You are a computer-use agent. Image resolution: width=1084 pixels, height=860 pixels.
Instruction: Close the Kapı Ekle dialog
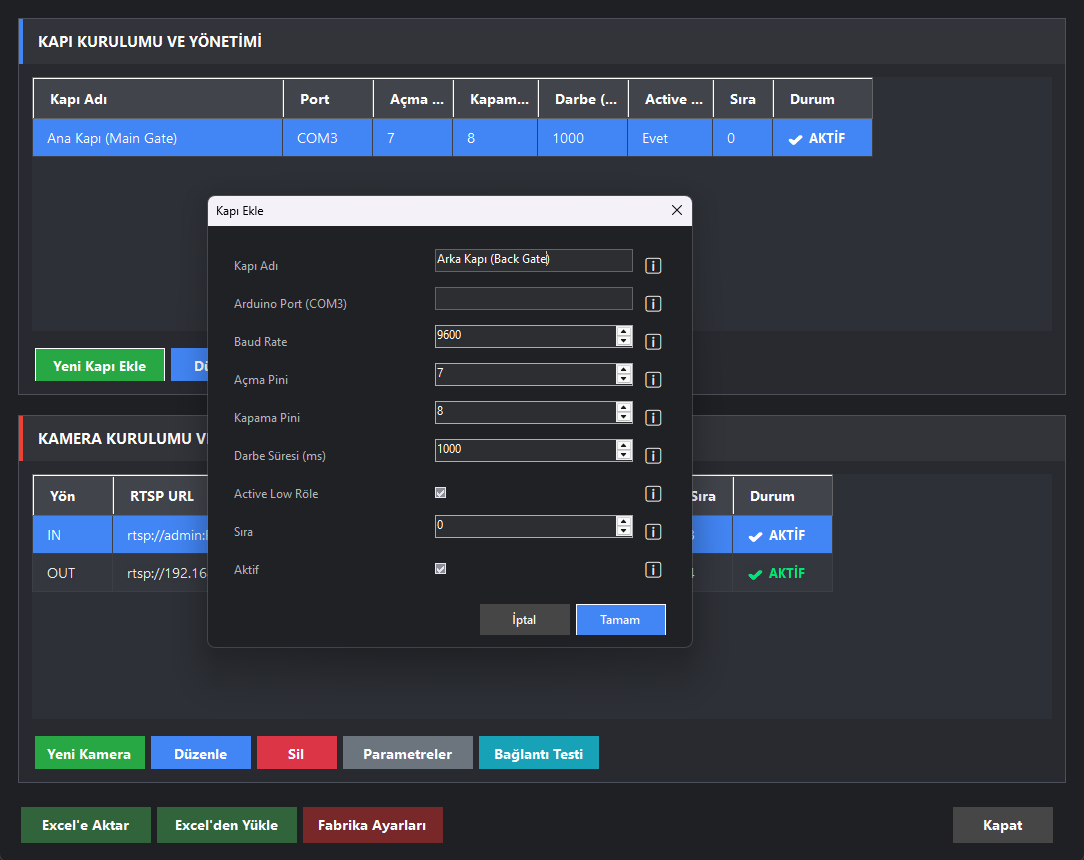tap(677, 210)
